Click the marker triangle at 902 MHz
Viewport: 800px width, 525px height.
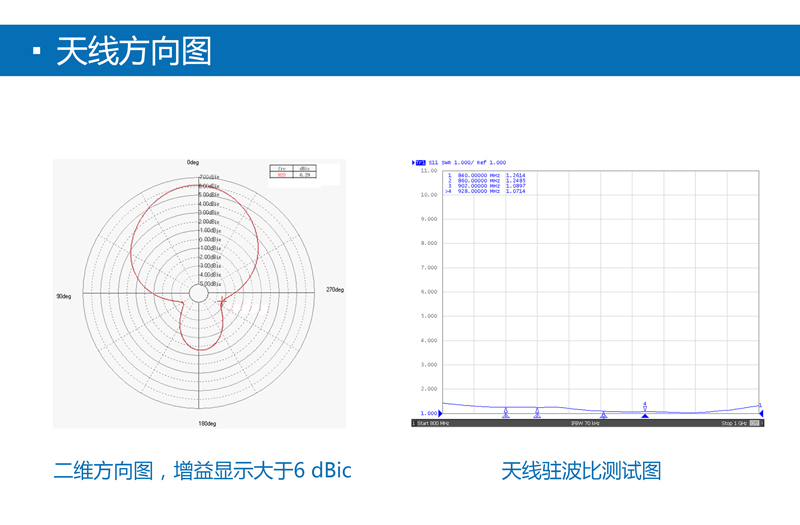coord(604,415)
